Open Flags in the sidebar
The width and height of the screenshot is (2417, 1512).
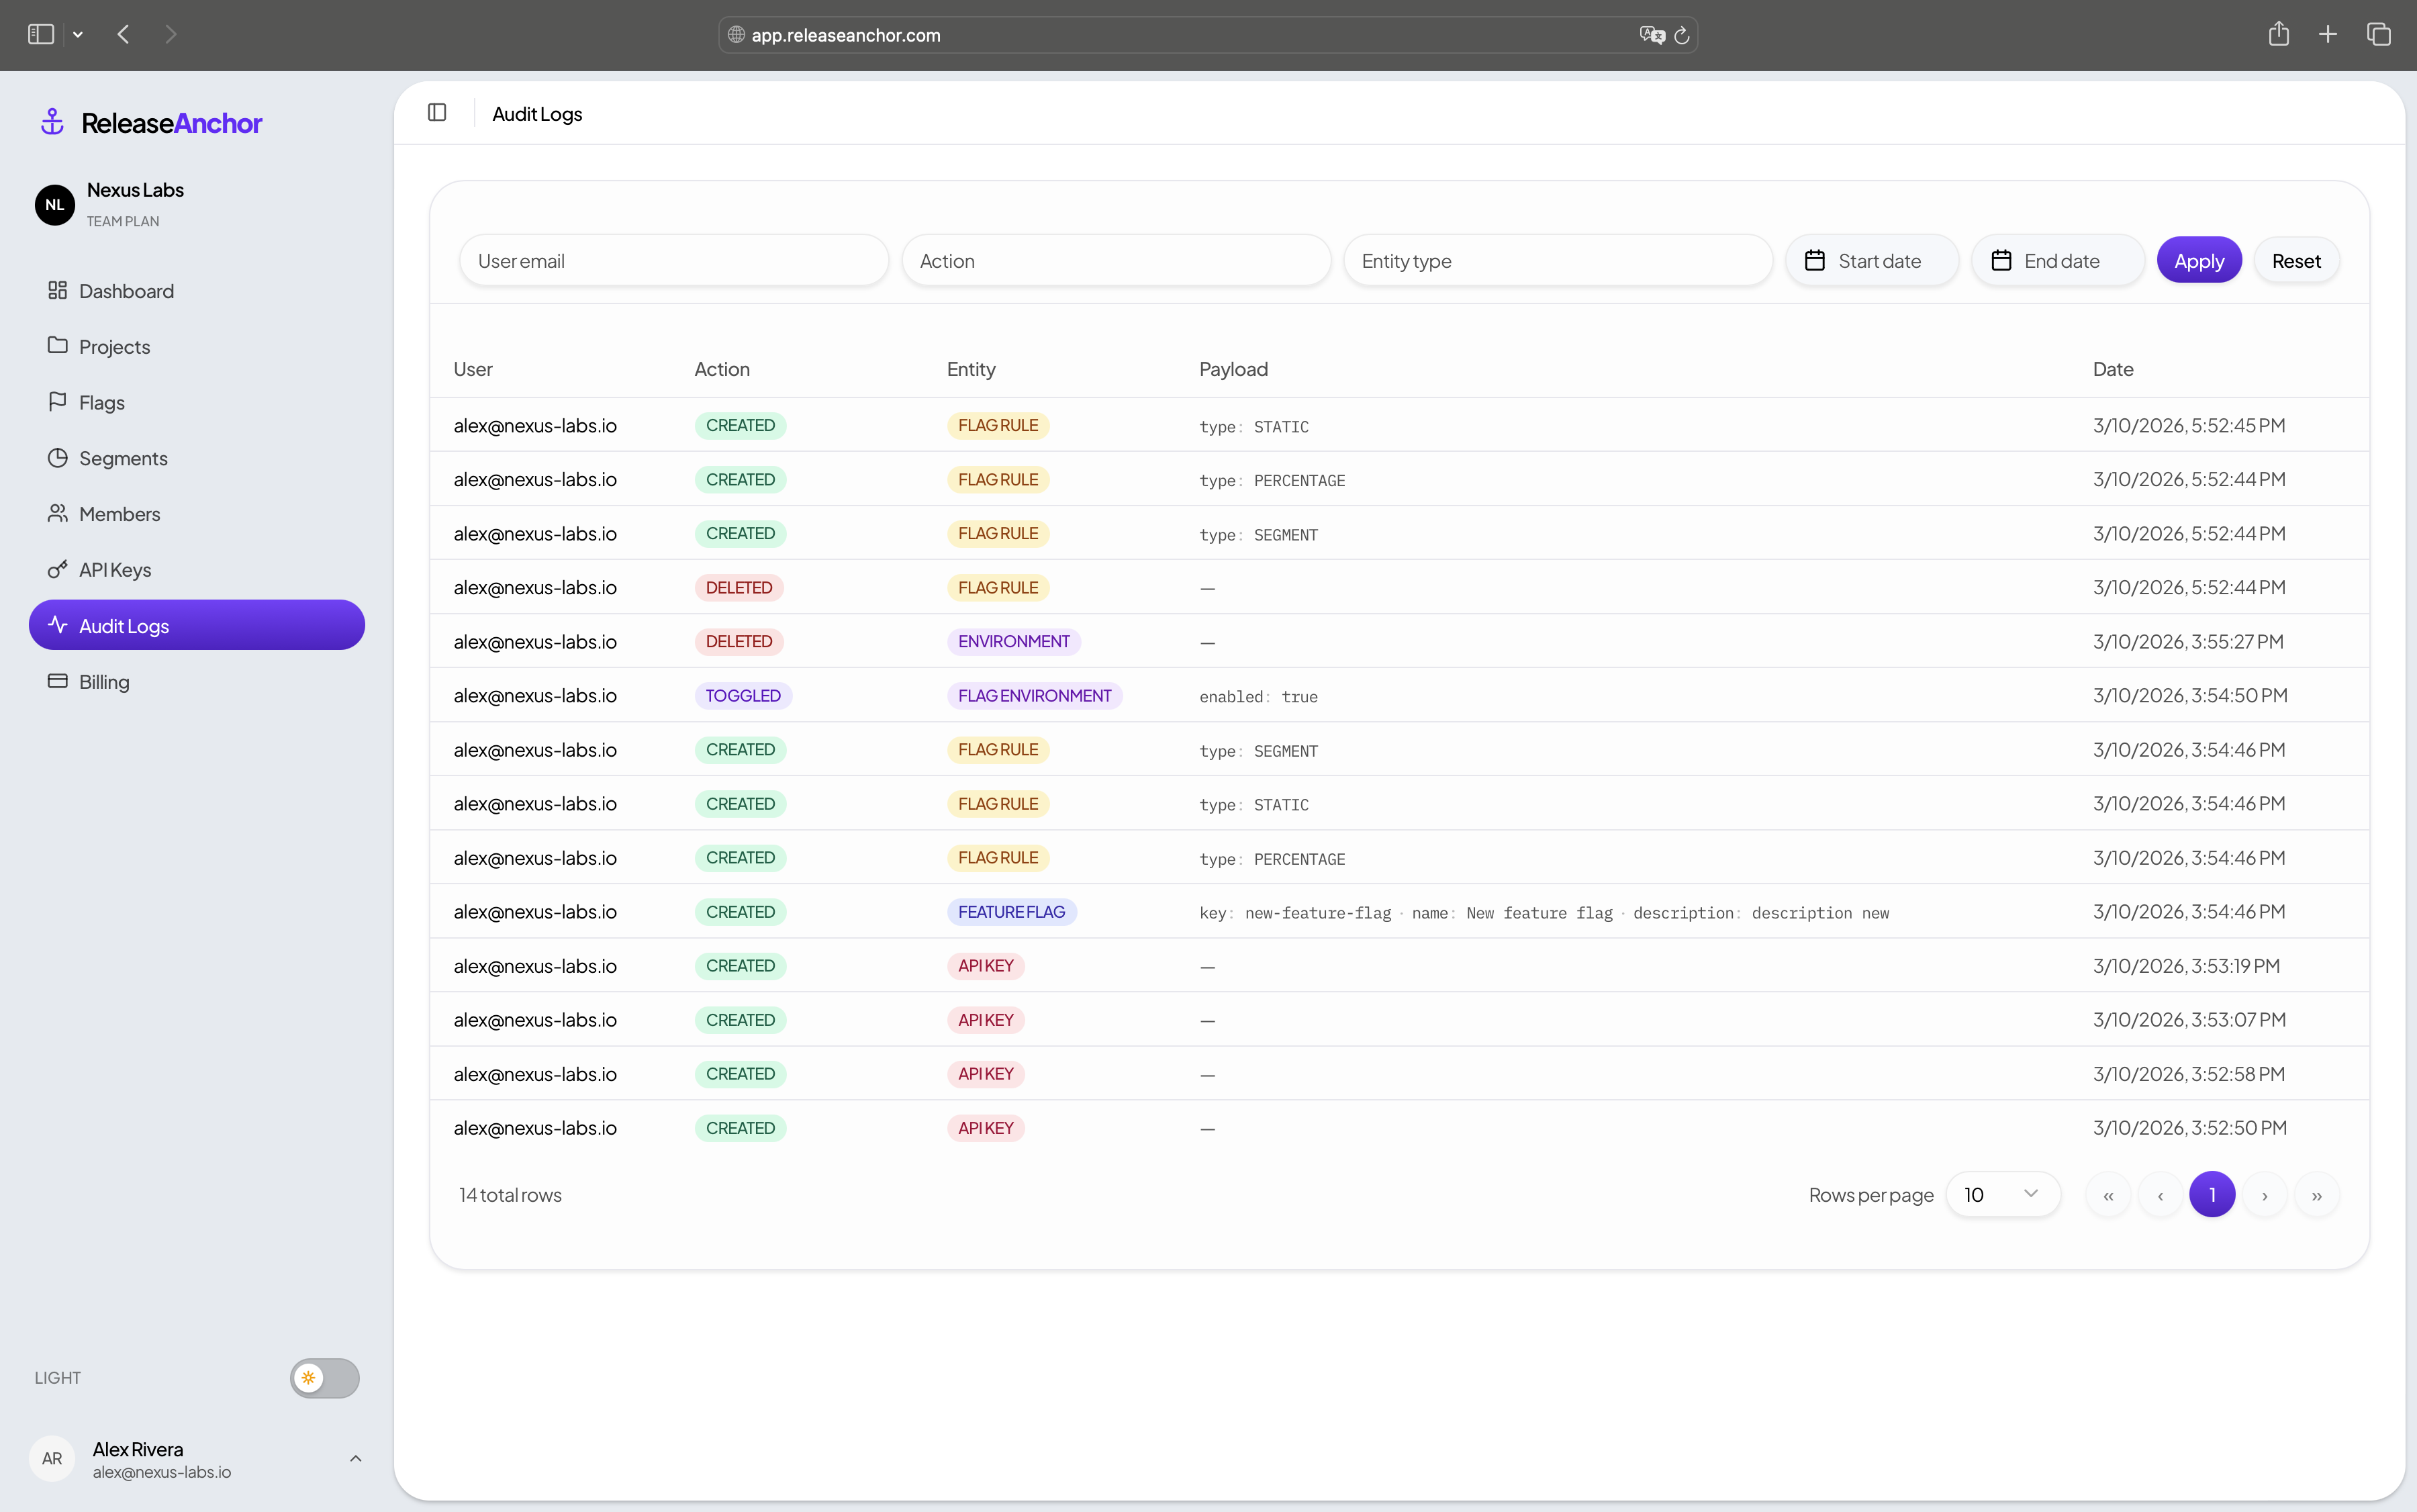[x=102, y=402]
